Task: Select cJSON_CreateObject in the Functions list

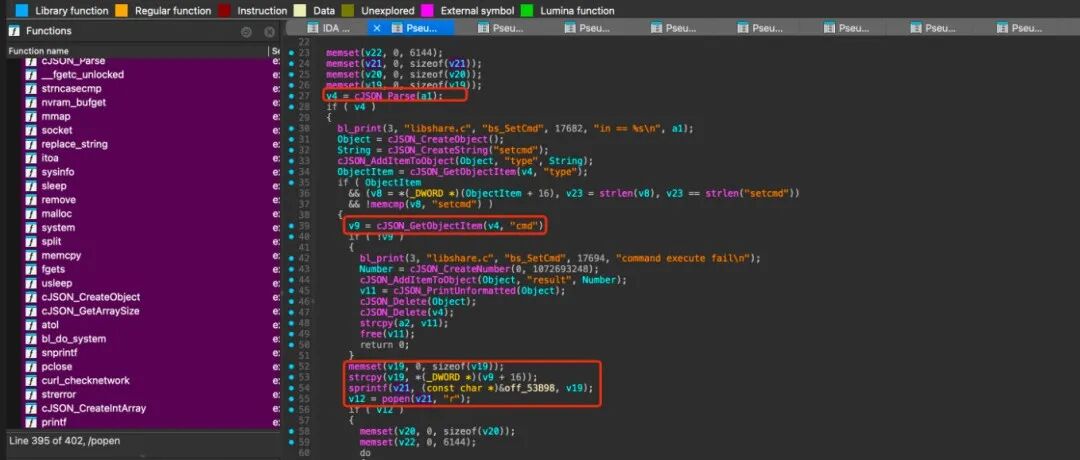Action: click(x=91, y=297)
